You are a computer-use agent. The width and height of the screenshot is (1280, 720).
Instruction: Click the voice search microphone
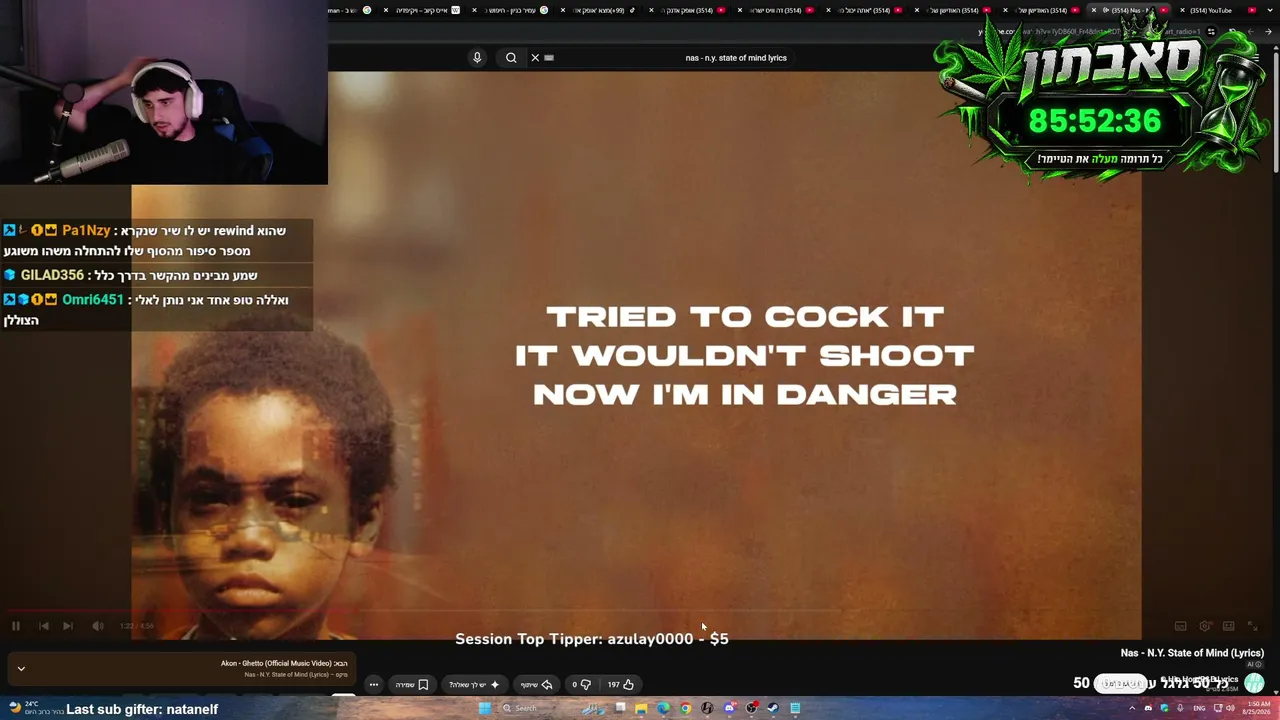477,58
